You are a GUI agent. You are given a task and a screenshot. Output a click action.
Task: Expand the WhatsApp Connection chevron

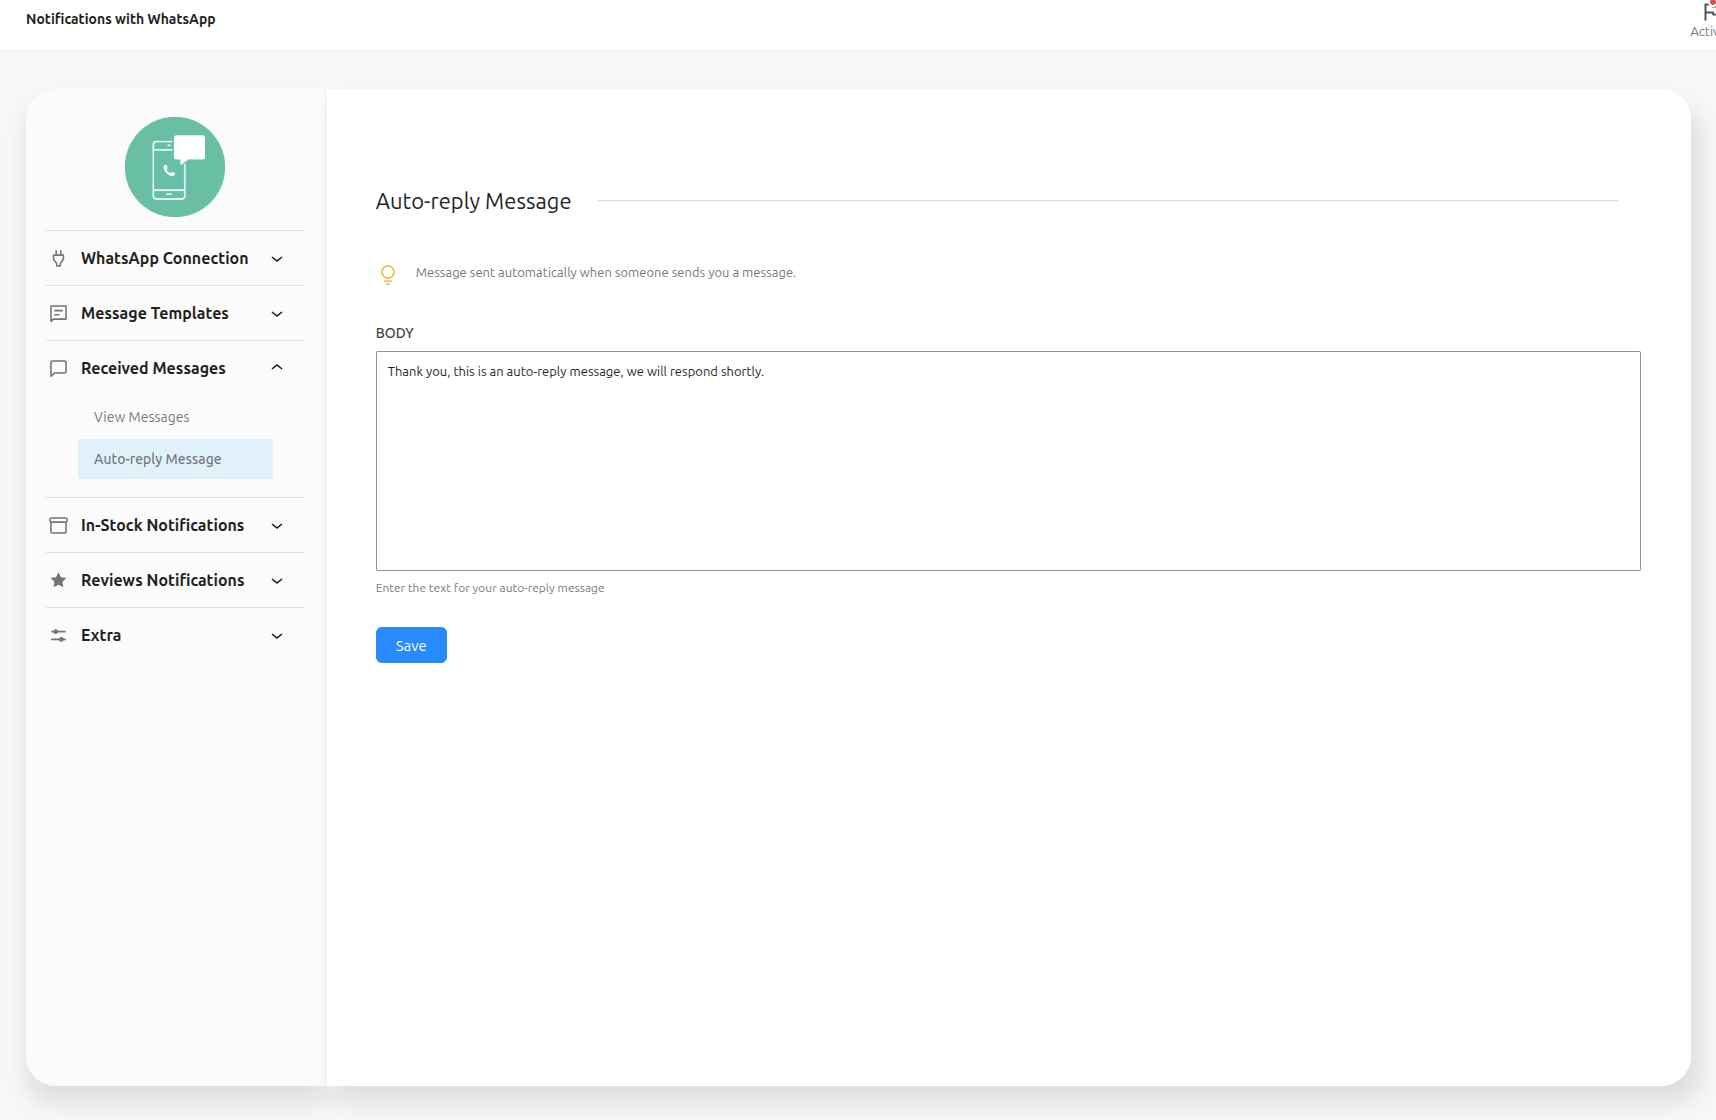(277, 259)
